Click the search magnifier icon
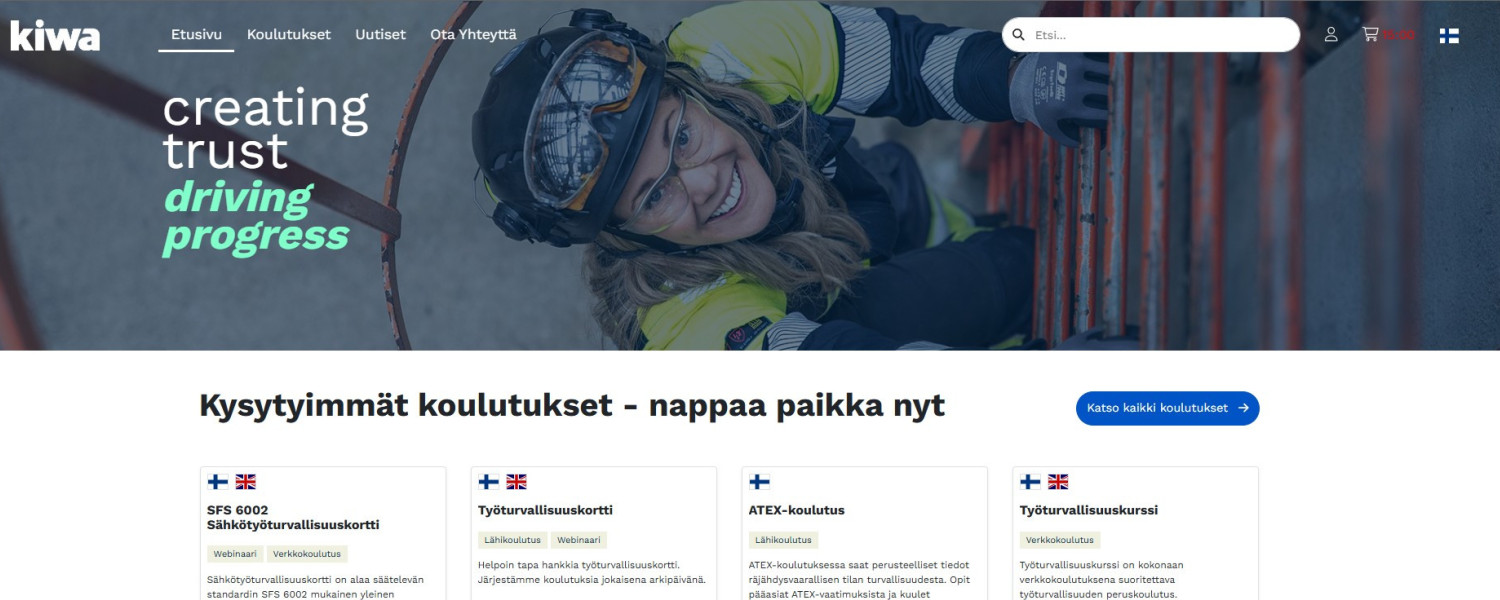Viewport: 1500px width, 600px height. 1019,35
